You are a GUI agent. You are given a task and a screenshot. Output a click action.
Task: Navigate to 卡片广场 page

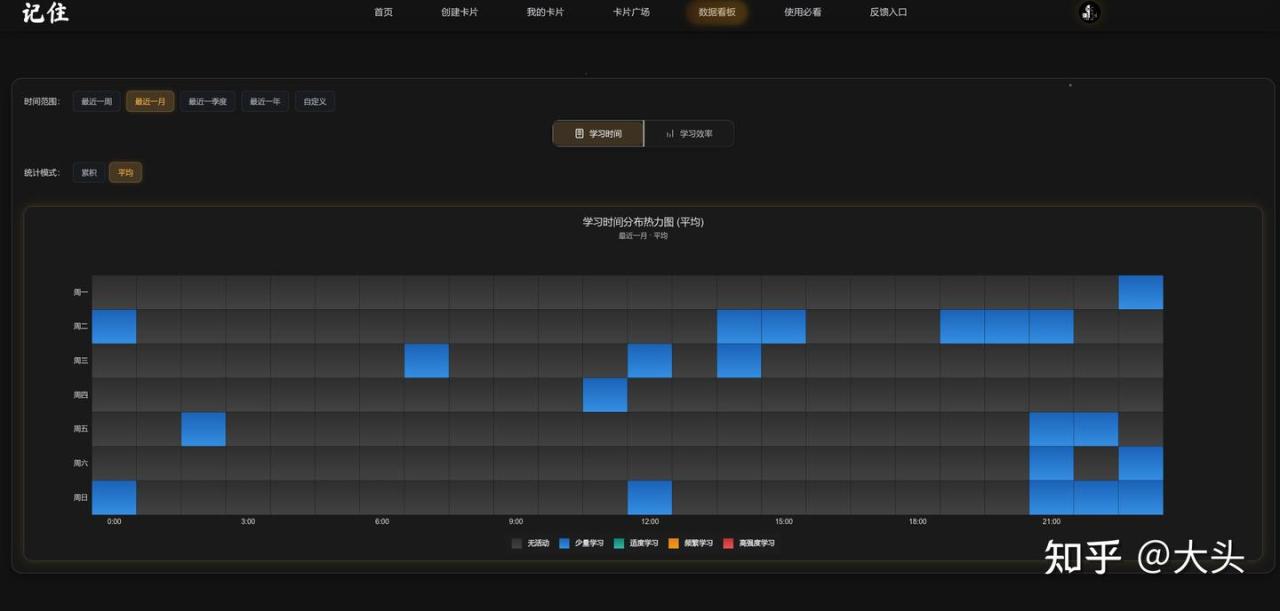pos(631,13)
